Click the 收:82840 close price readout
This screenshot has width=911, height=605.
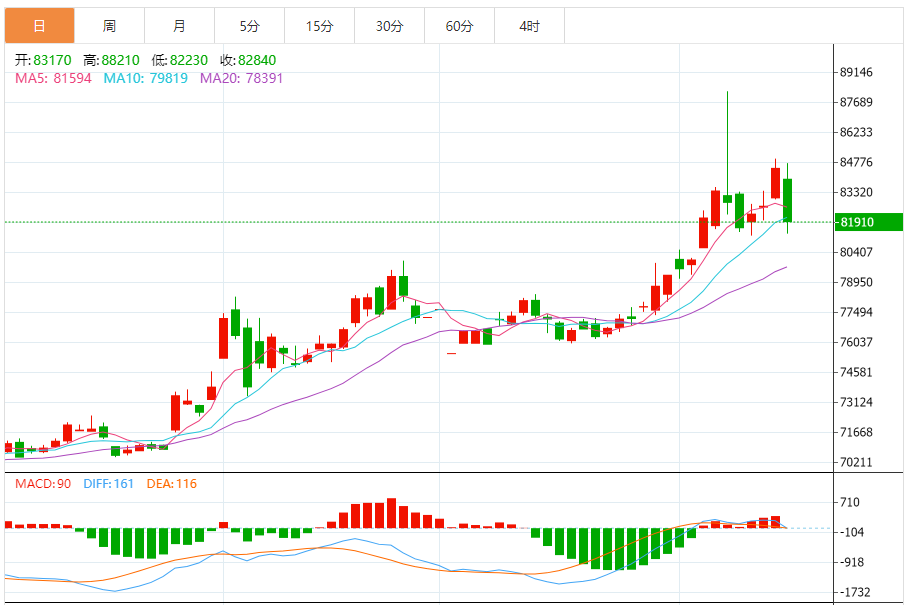pos(248,60)
